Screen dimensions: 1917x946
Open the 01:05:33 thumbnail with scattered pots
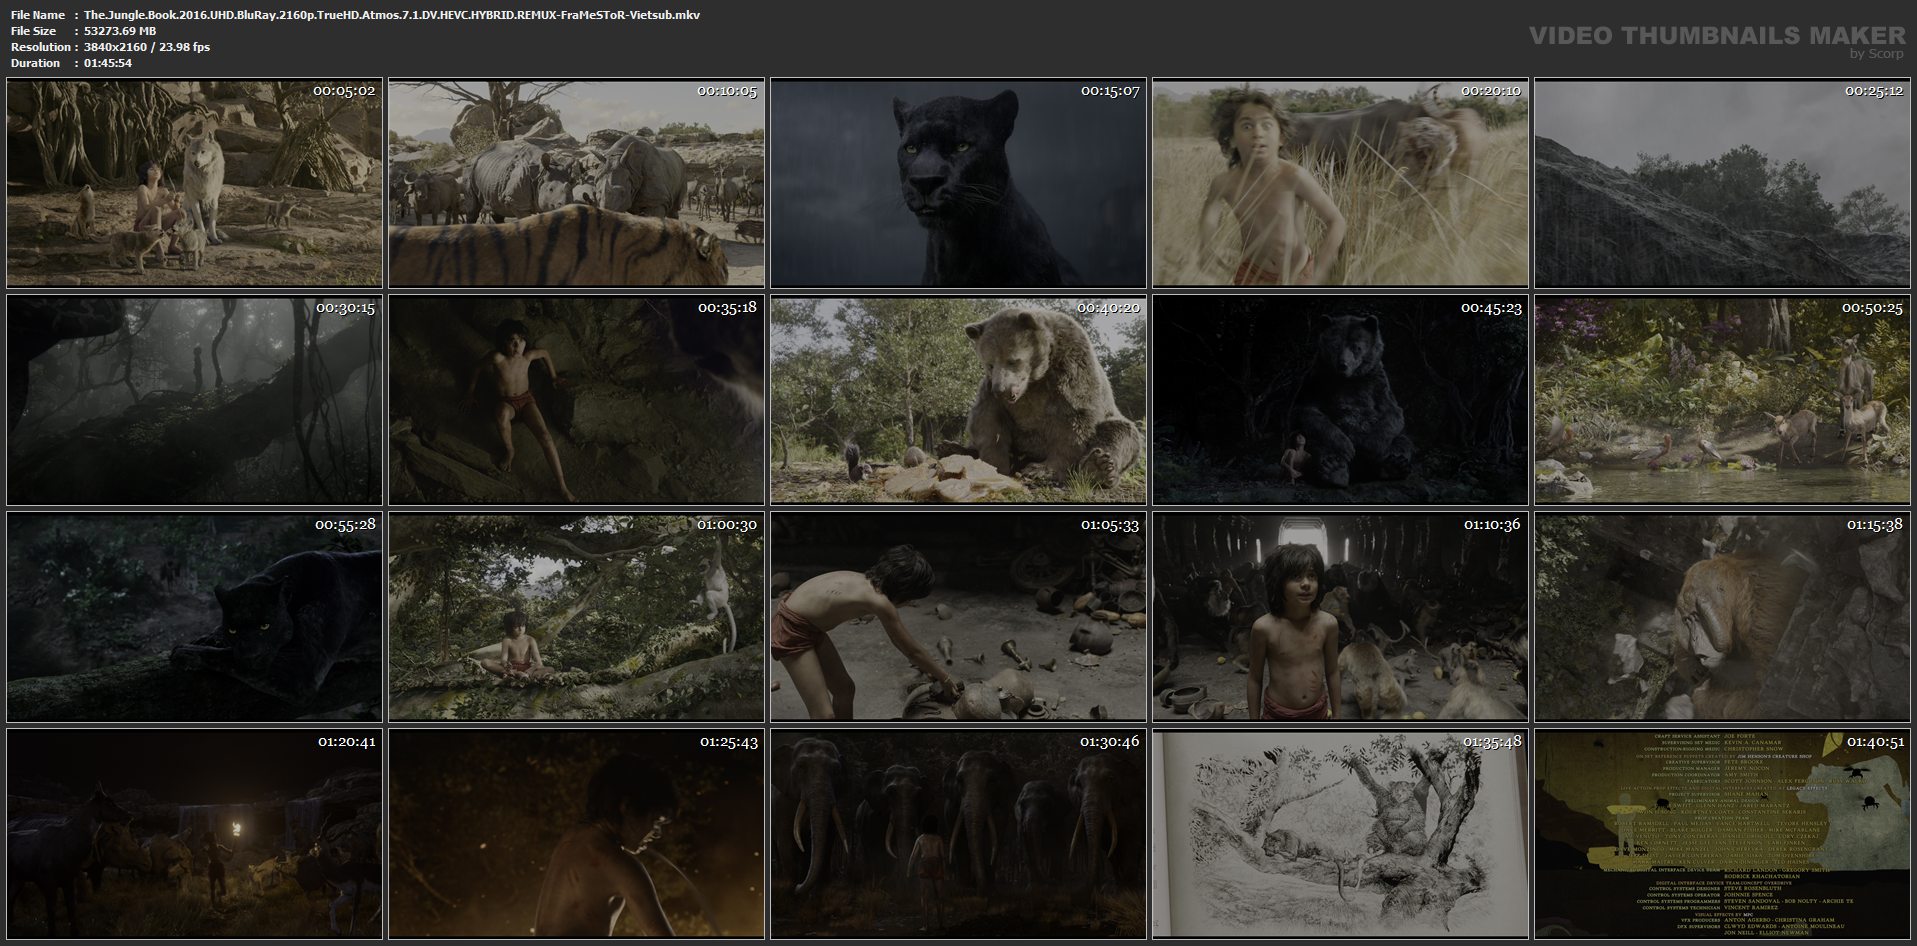coord(958,617)
